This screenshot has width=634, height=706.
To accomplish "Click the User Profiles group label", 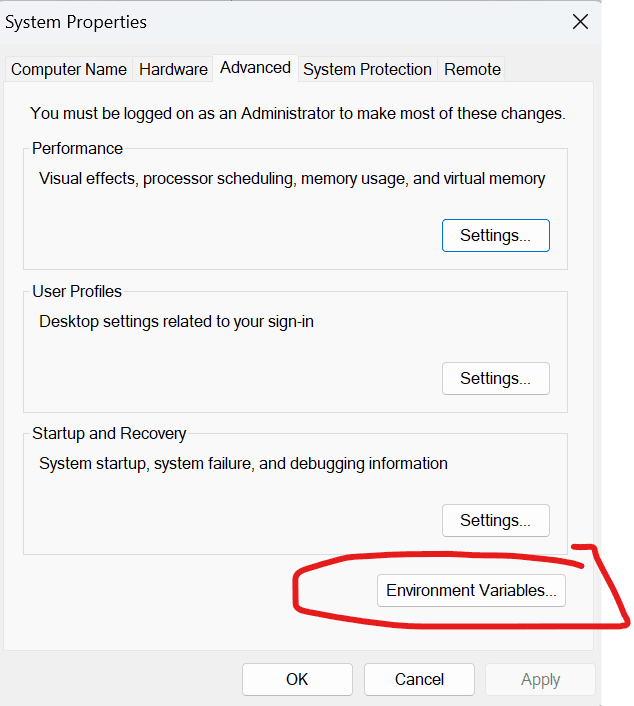I will coord(77,291).
